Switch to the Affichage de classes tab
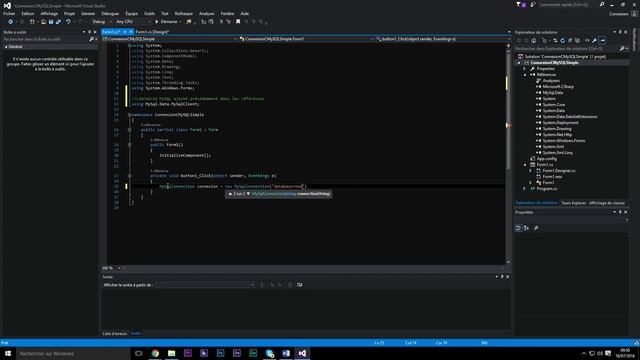The image size is (640, 360). click(607, 203)
